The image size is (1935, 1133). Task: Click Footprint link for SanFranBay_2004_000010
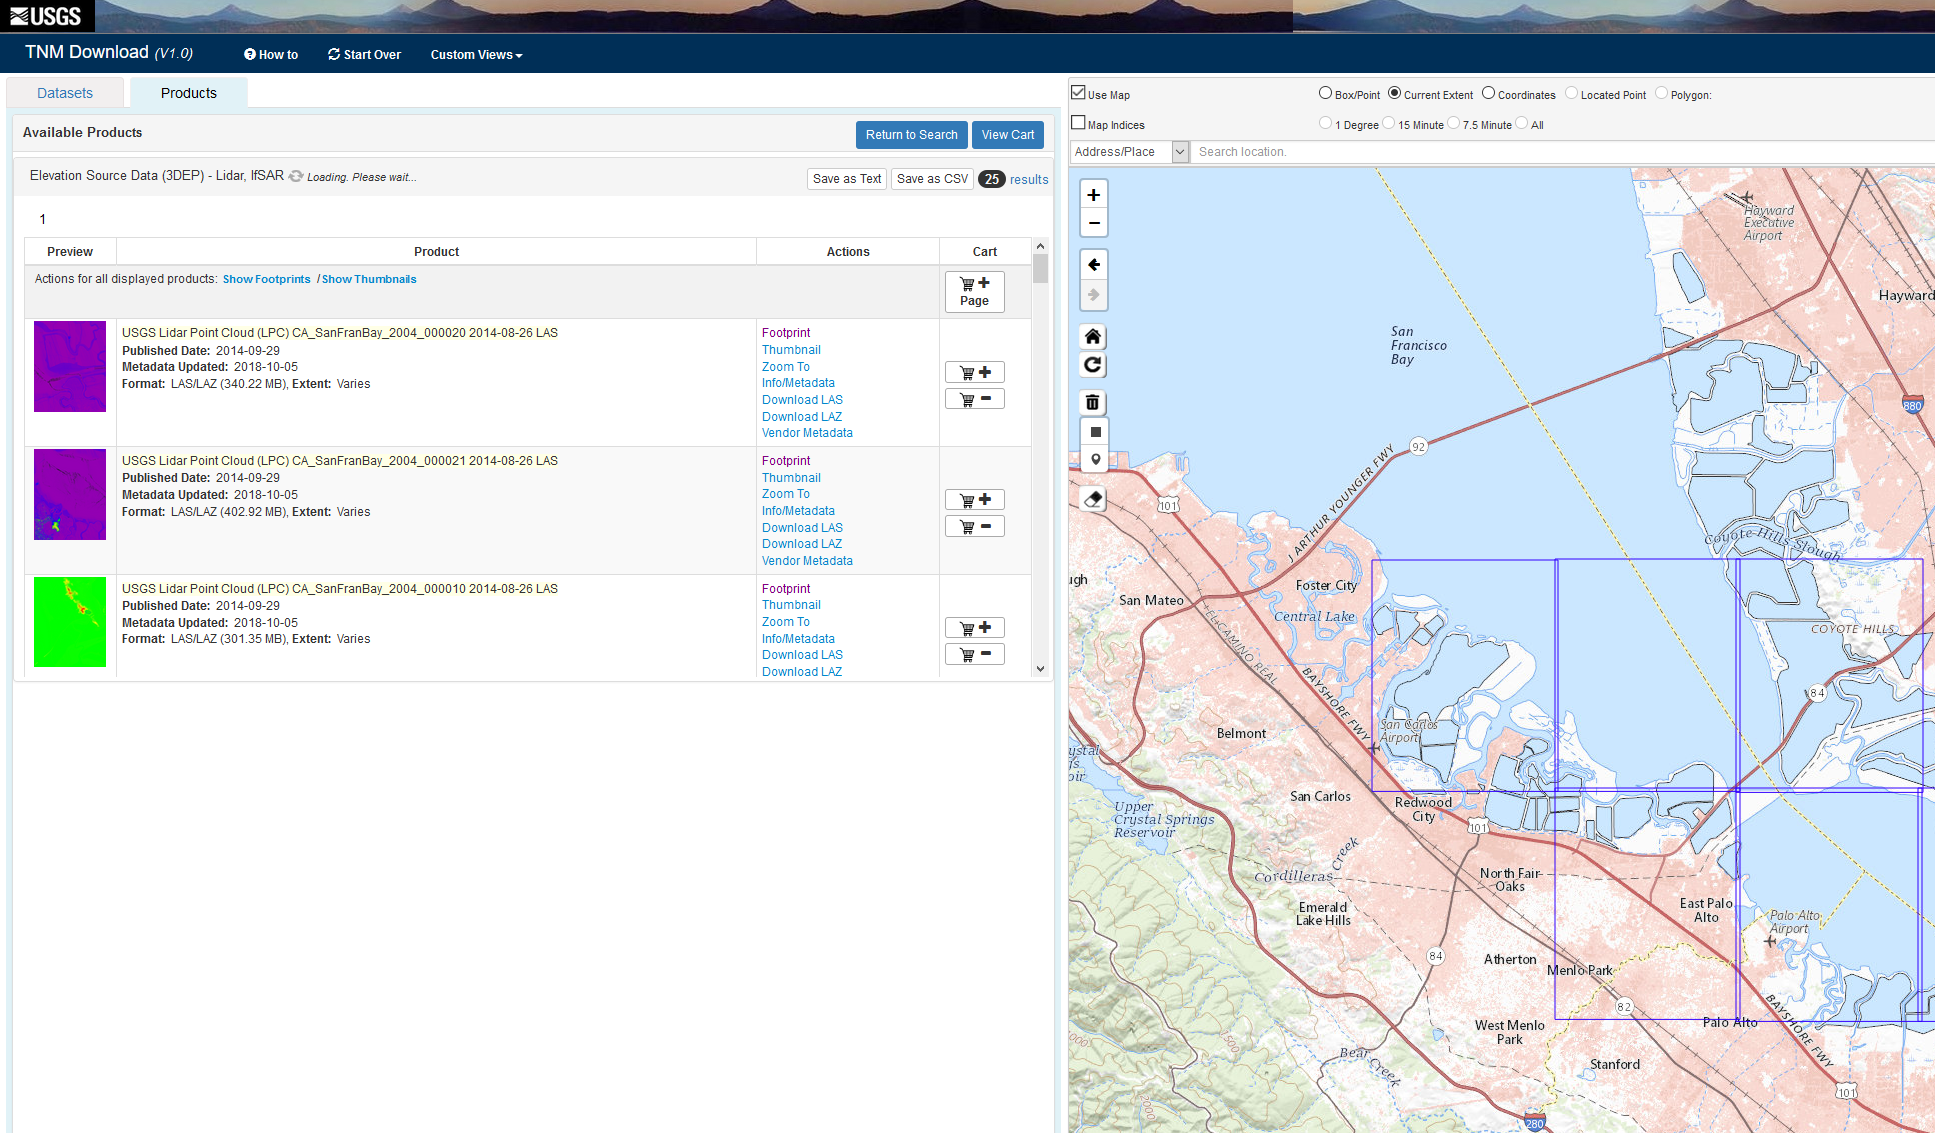pyautogui.click(x=786, y=589)
